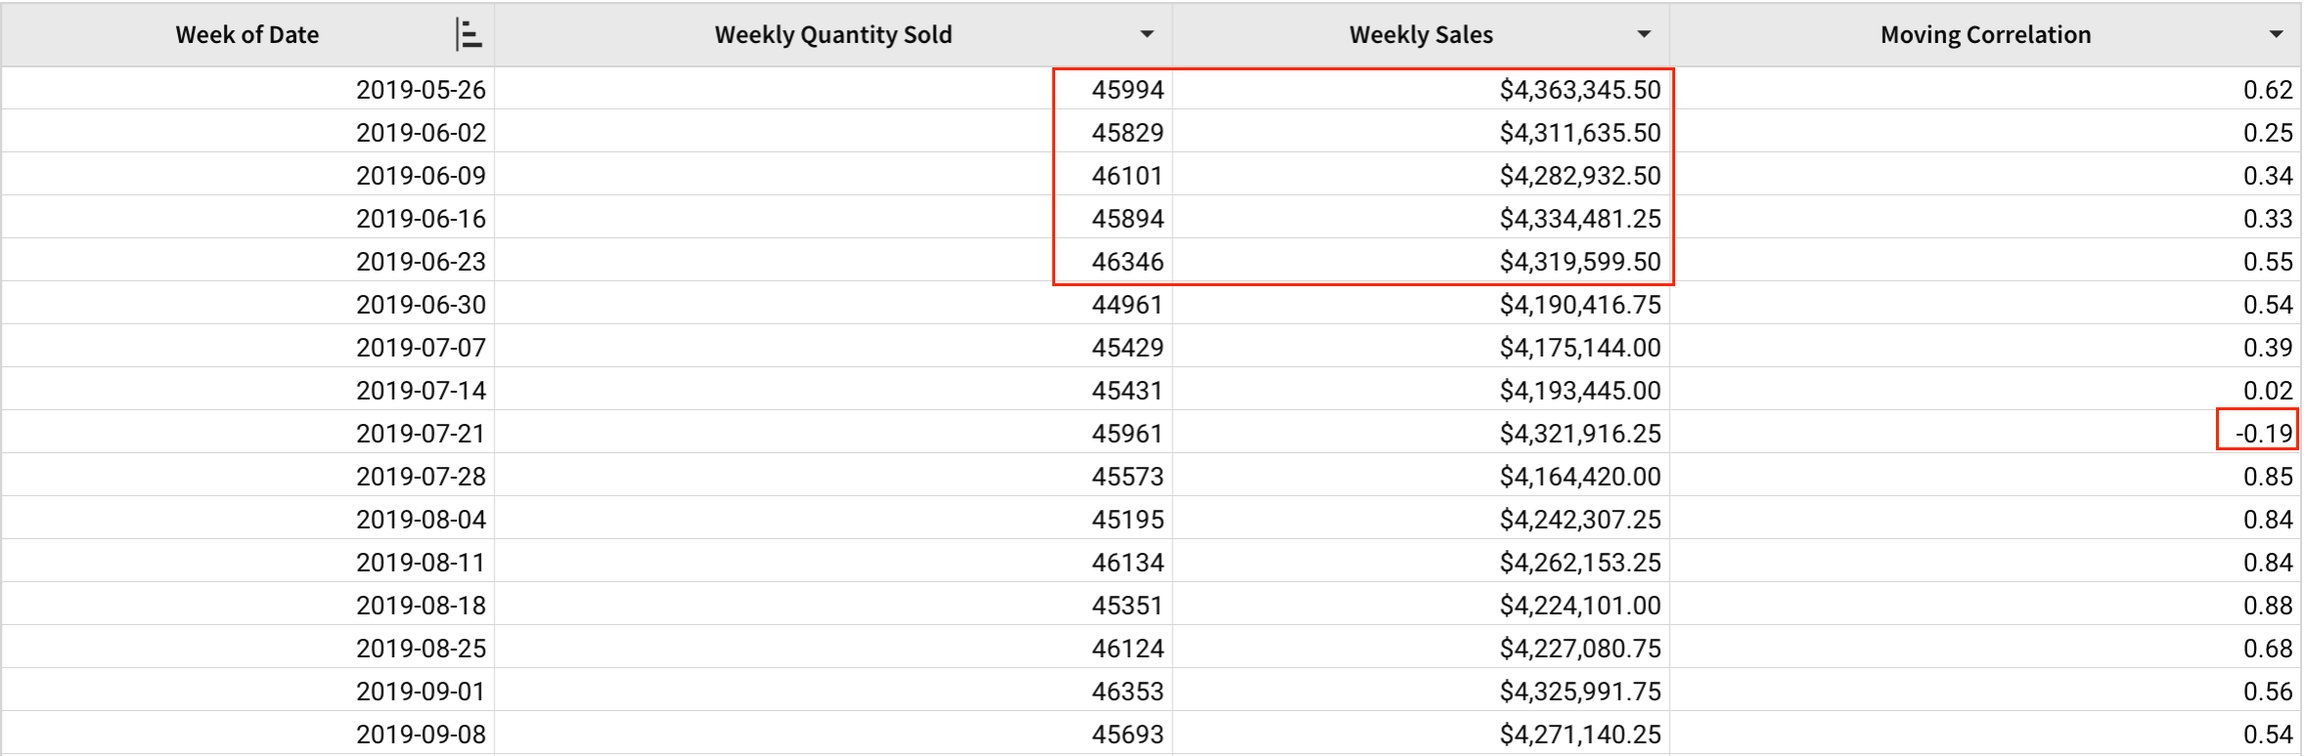2304x756 pixels.
Task: Click the $4,363,345.50 weekly sales cell
Action: click(1579, 90)
